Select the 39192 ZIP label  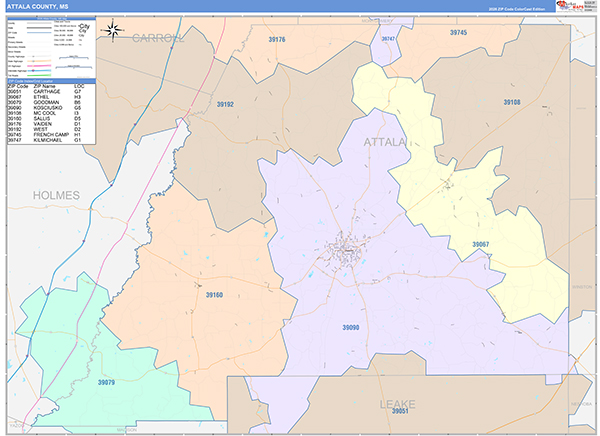225,104
